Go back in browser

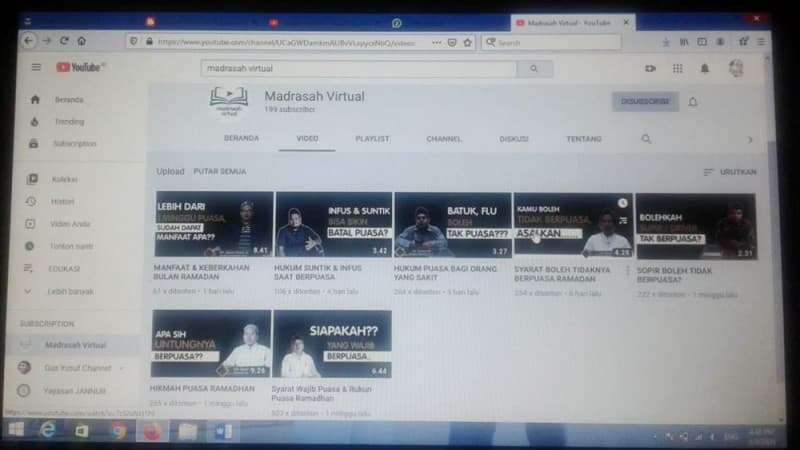pyautogui.click(x=29, y=40)
